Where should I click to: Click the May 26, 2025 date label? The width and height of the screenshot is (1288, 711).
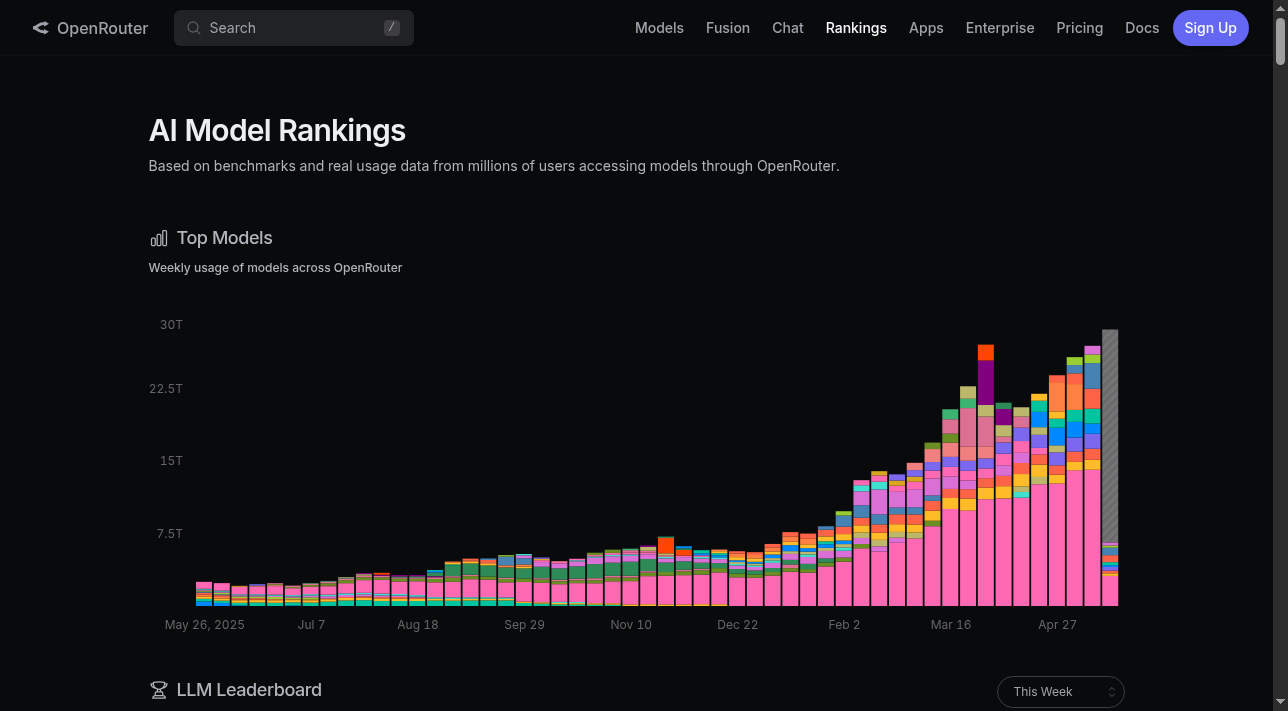(205, 625)
